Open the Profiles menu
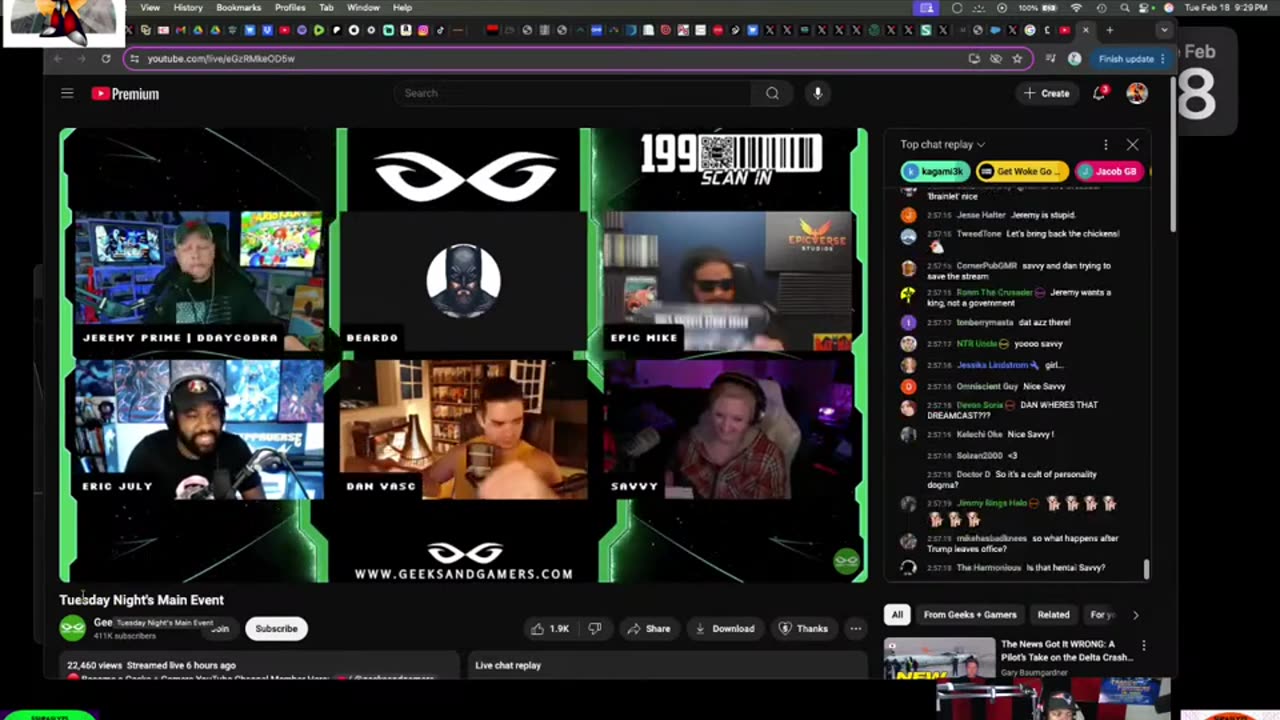Image resolution: width=1280 pixels, height=720 pixels. click(x=290, y=7)
